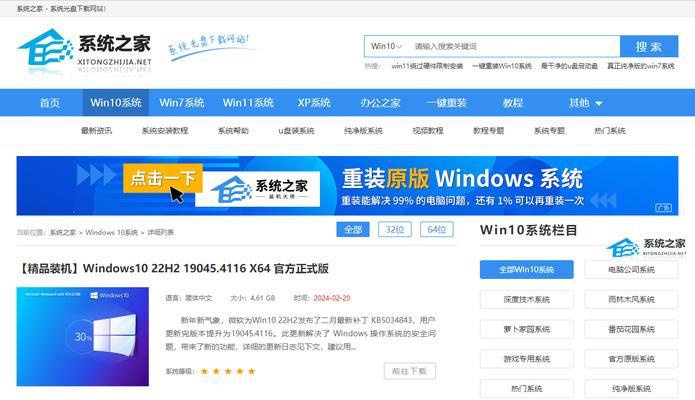Open 热门系统 sub-navigation link
Screen dimensions: 695x400
[609, 130]
